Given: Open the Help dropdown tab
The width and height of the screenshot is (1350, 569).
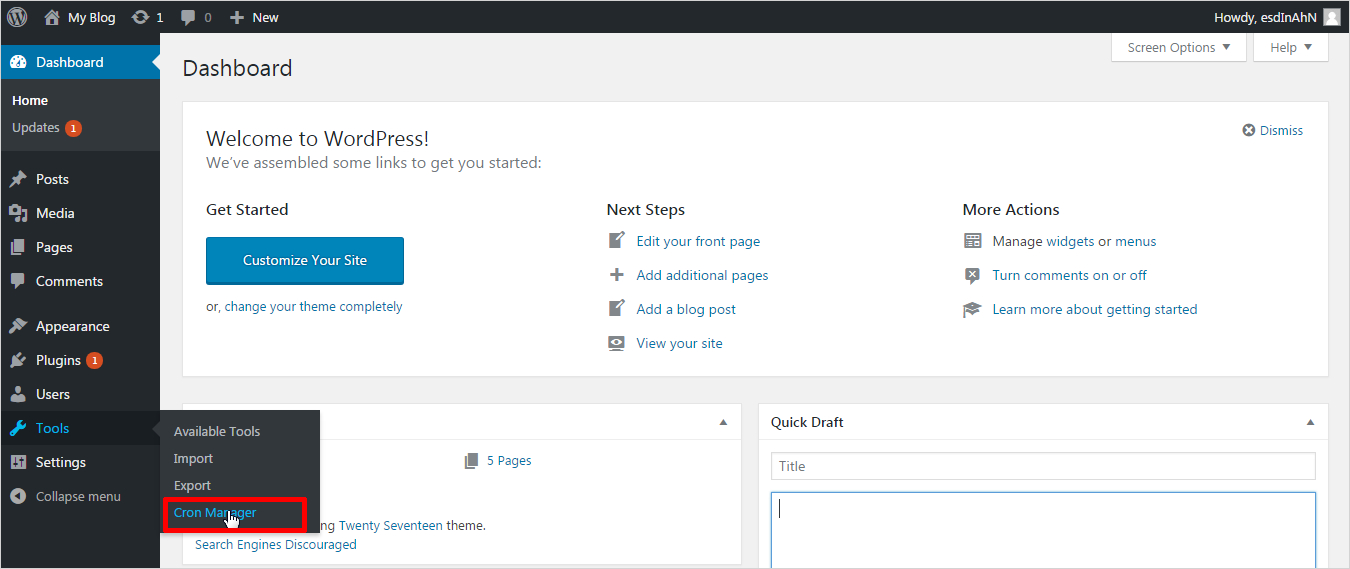Looking at the screenshot, I should point(1290,47).
